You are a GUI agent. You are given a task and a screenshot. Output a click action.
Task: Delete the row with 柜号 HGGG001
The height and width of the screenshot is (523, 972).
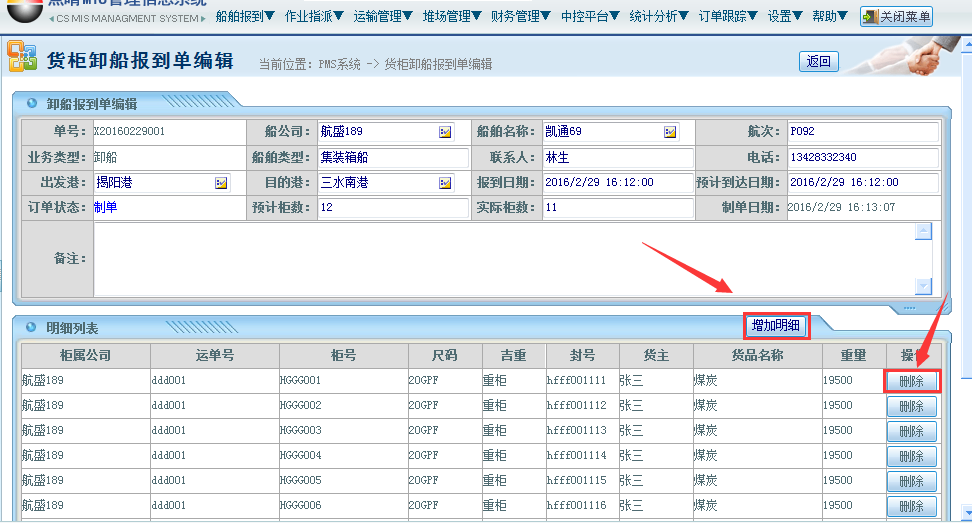pyautogui.click(x=911, y=381)
